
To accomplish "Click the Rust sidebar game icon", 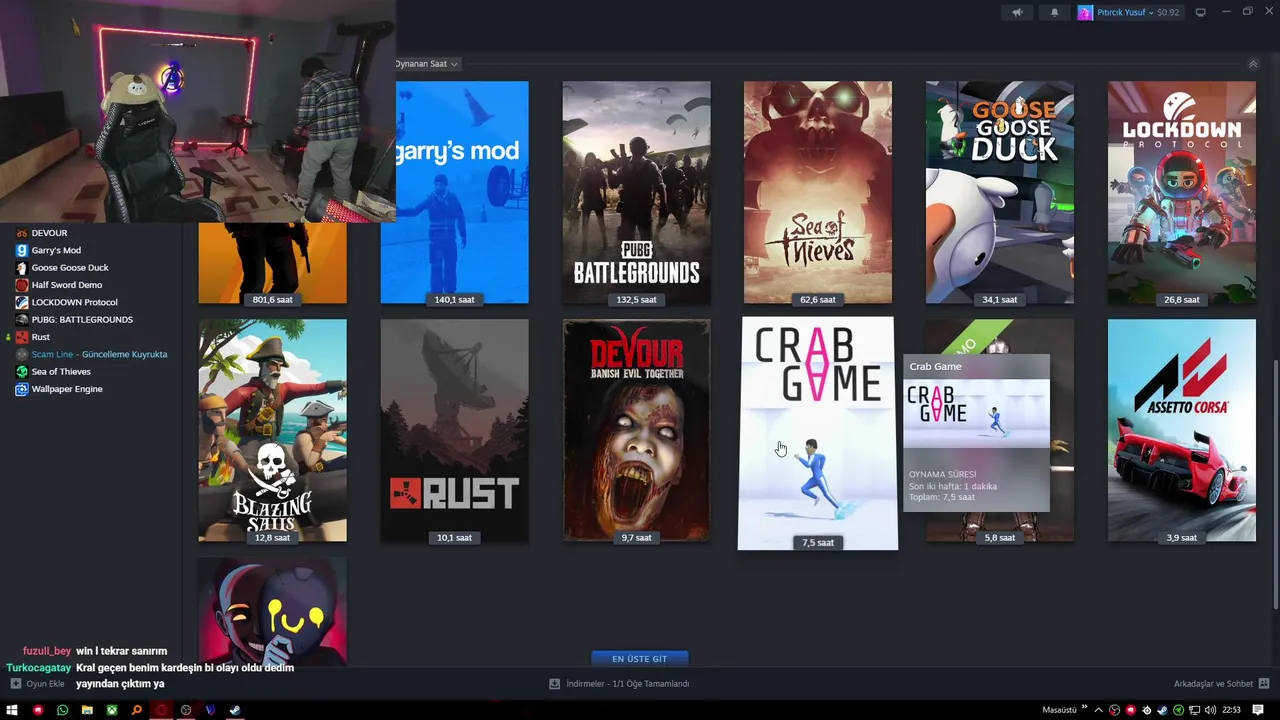I will pos(22,337).
